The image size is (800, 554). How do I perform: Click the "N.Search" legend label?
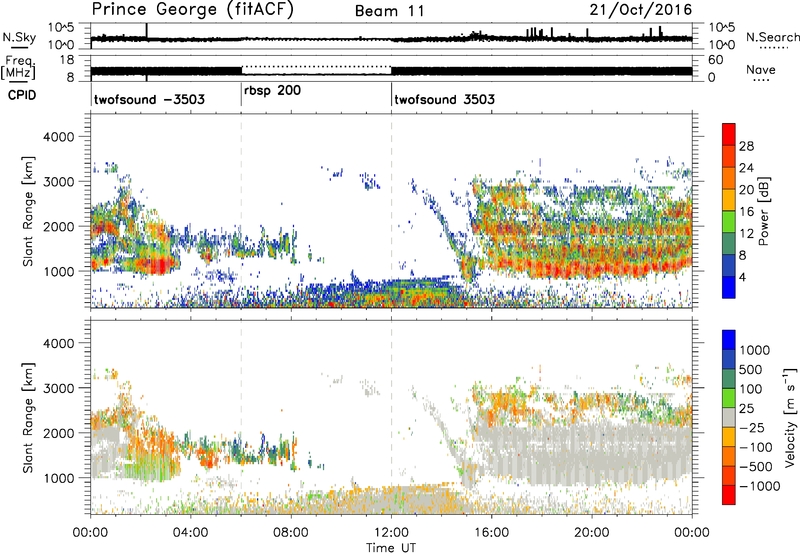773,37
